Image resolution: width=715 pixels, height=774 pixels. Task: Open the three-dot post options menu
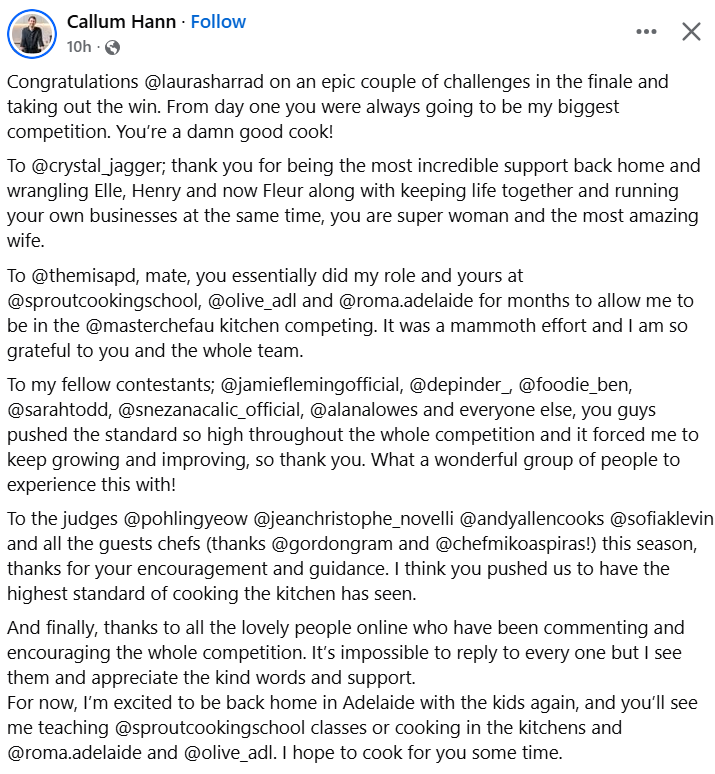tap(647, 32)
